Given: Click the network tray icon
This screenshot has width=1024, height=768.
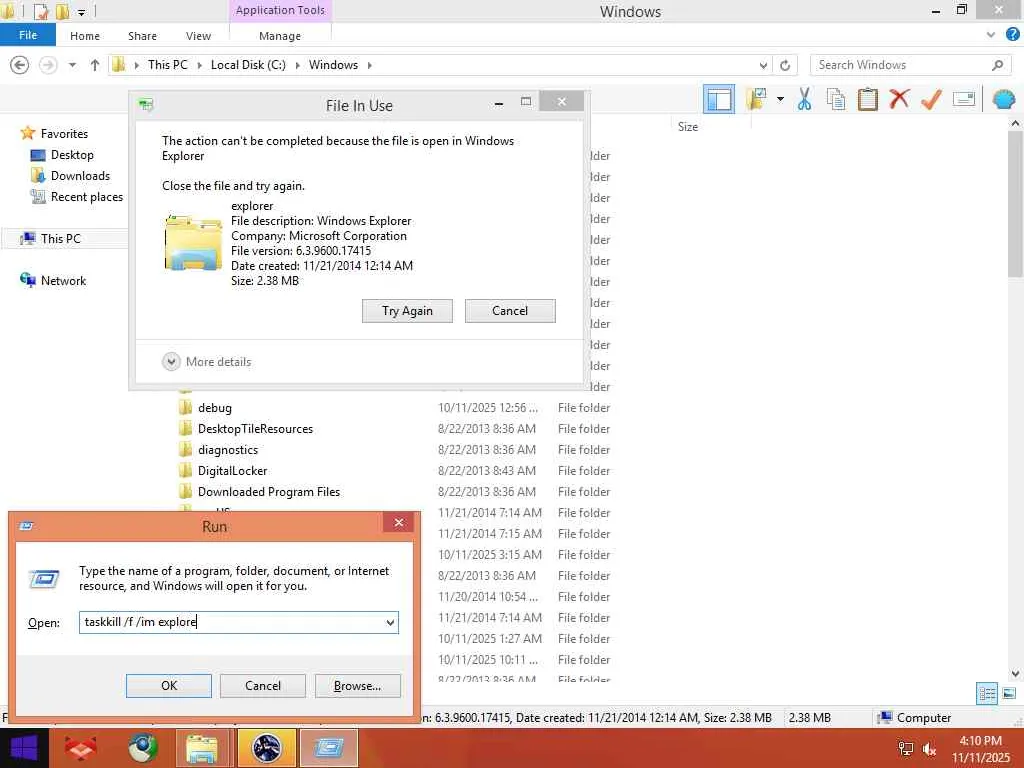Looking at the screenshot, I should [906, 749].
